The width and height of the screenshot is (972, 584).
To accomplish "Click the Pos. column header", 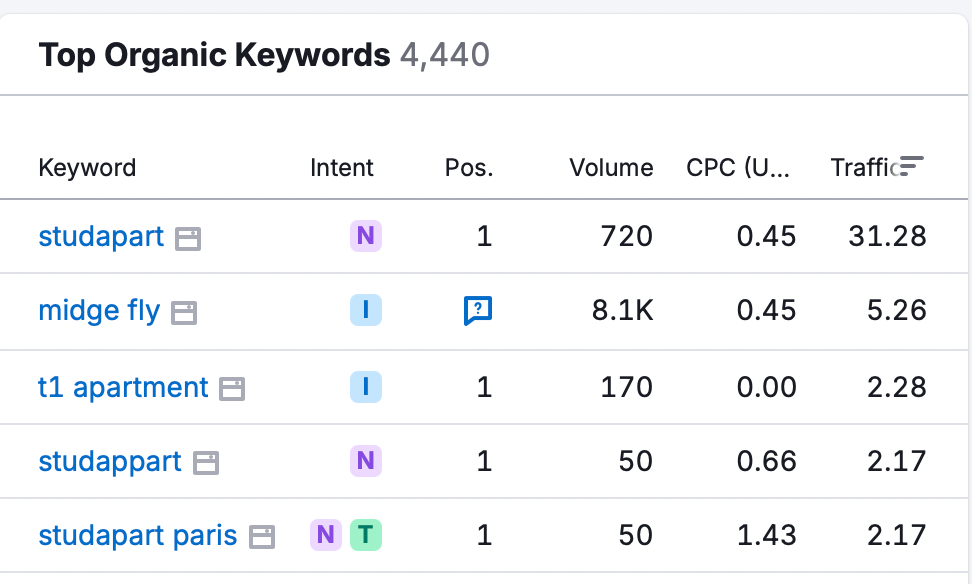I will (469, 168).
